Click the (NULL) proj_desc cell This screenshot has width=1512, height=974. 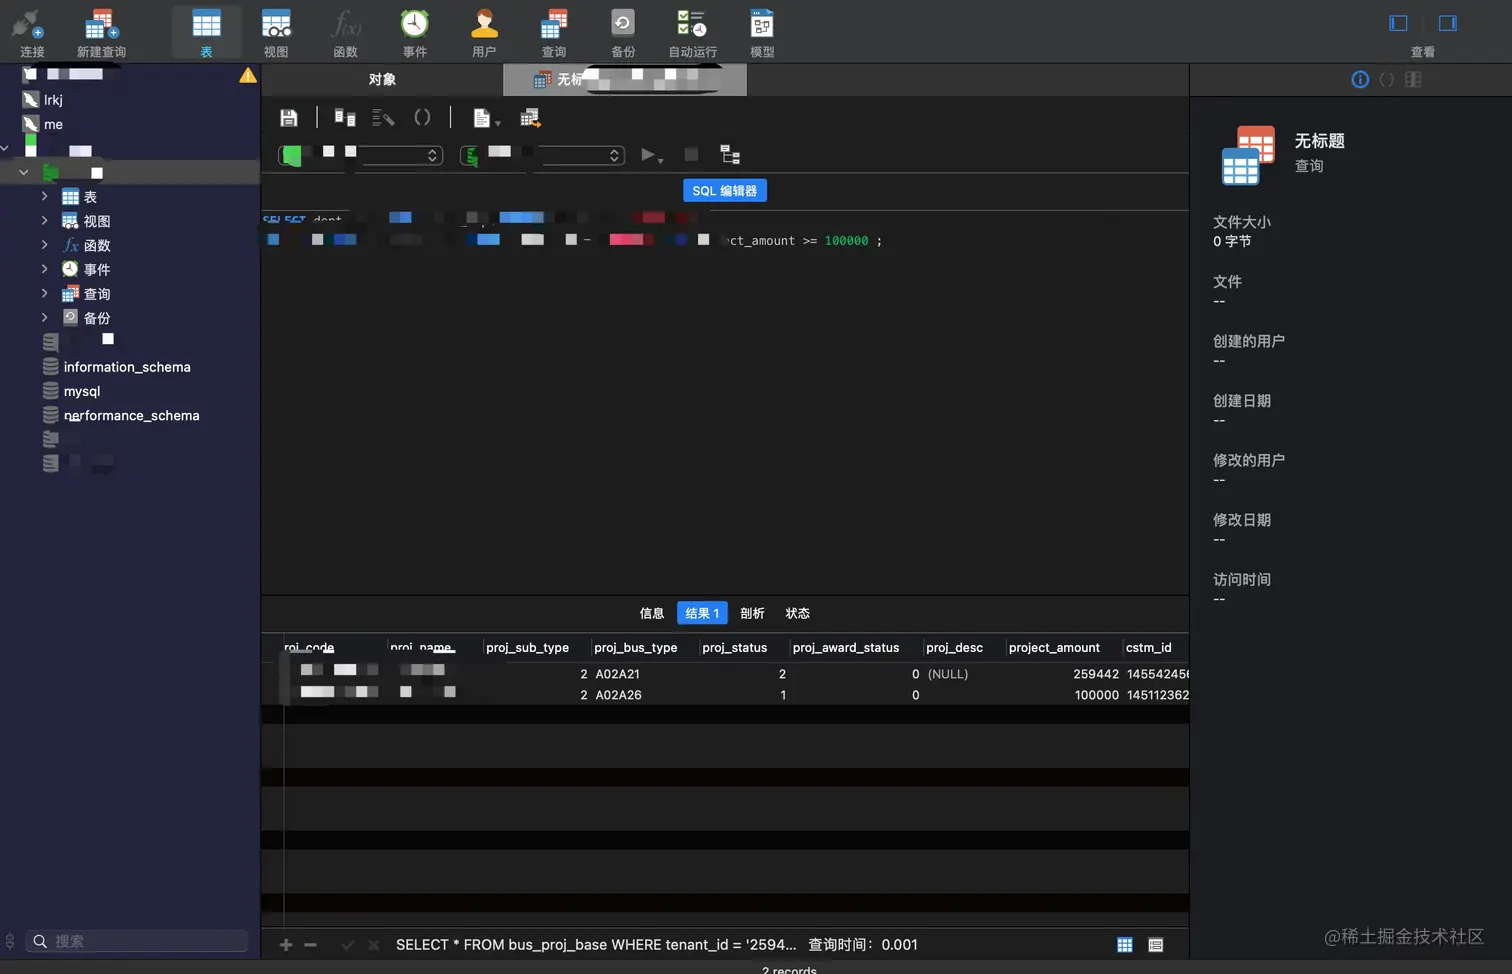click(x=948, y=674)
